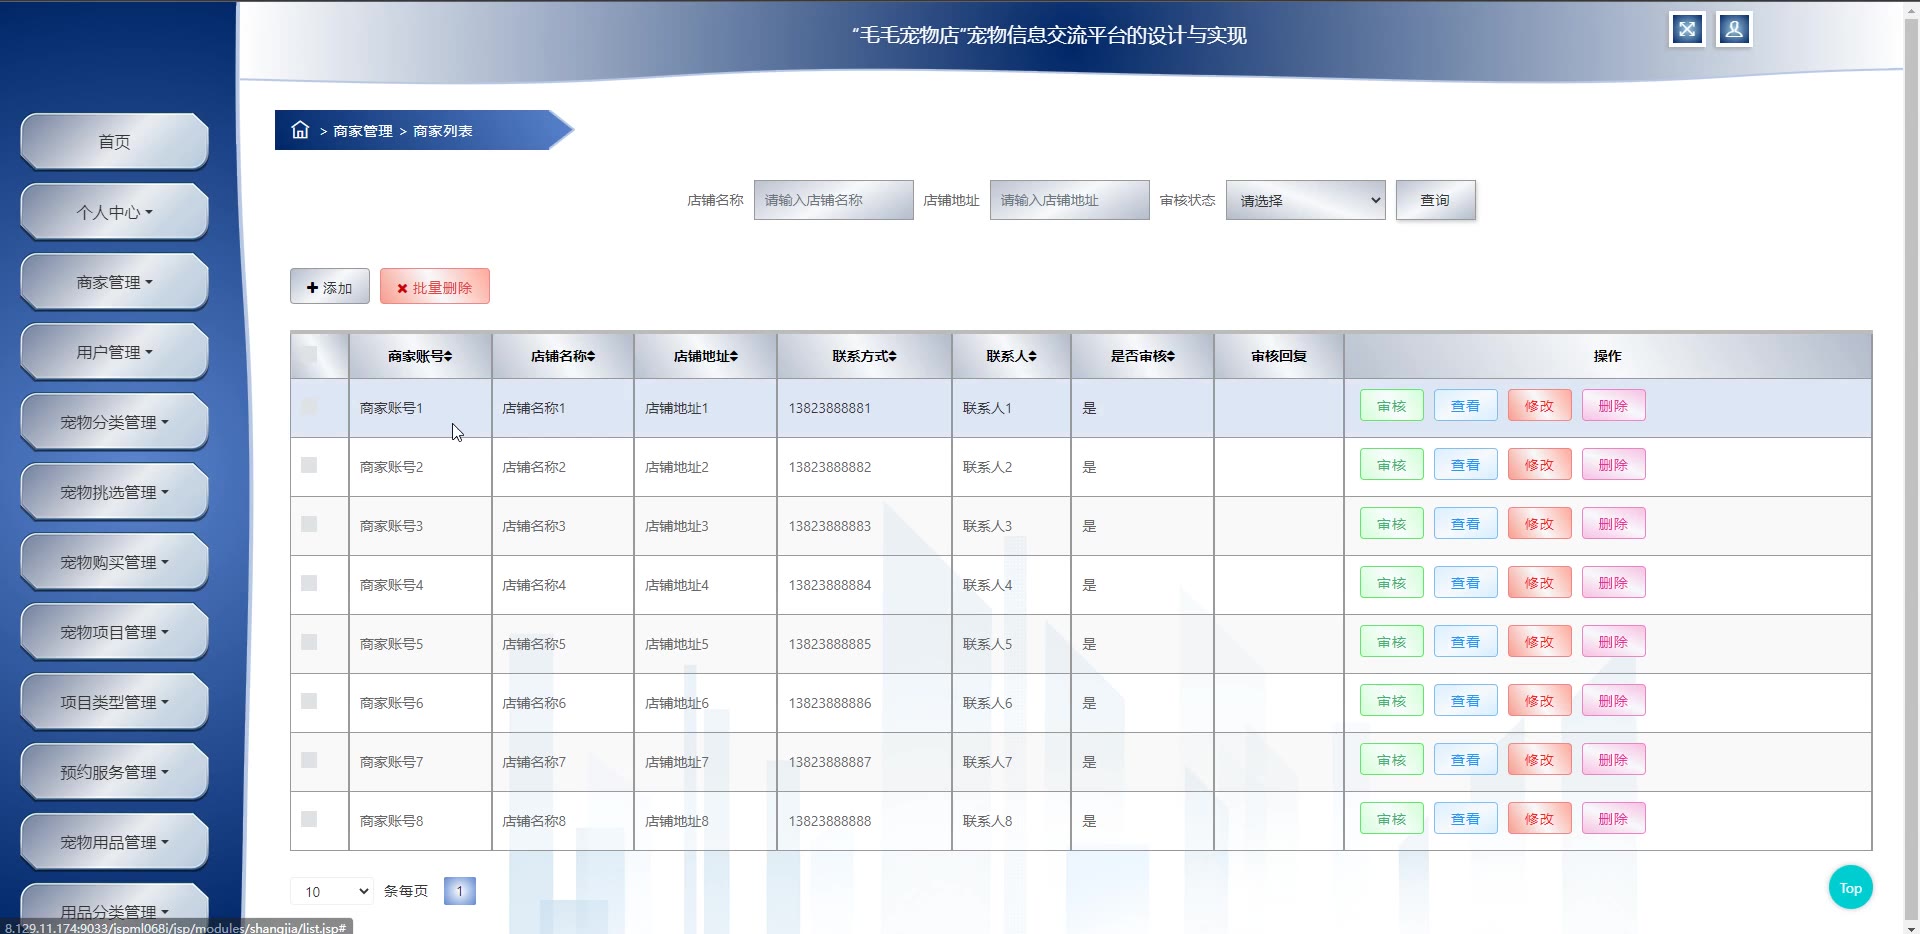
Task: Focus the 店铺名称 search input field
Action: pyautogui.click(x=833, y=200)
